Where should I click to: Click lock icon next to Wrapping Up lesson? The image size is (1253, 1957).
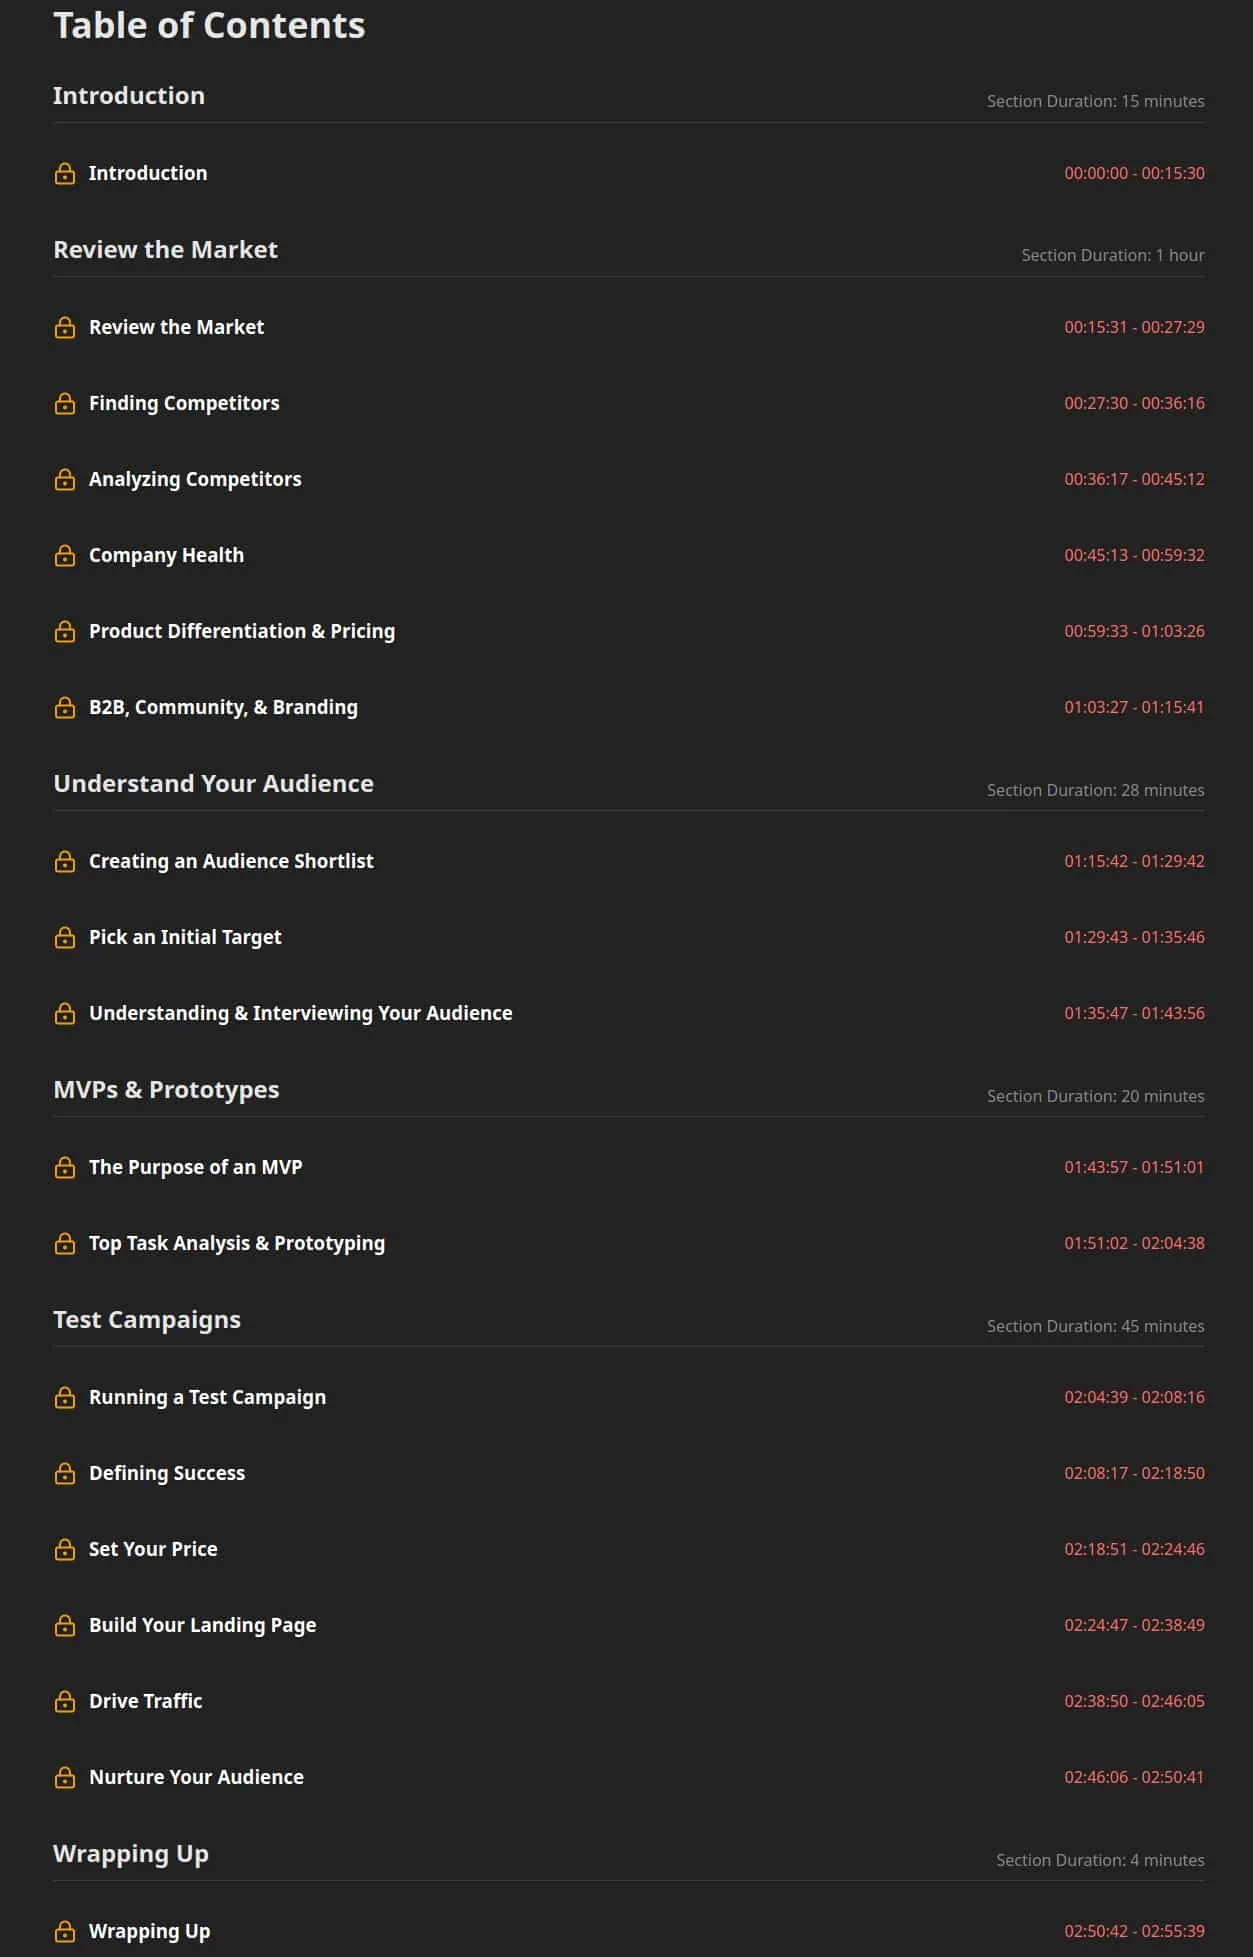65,1931
